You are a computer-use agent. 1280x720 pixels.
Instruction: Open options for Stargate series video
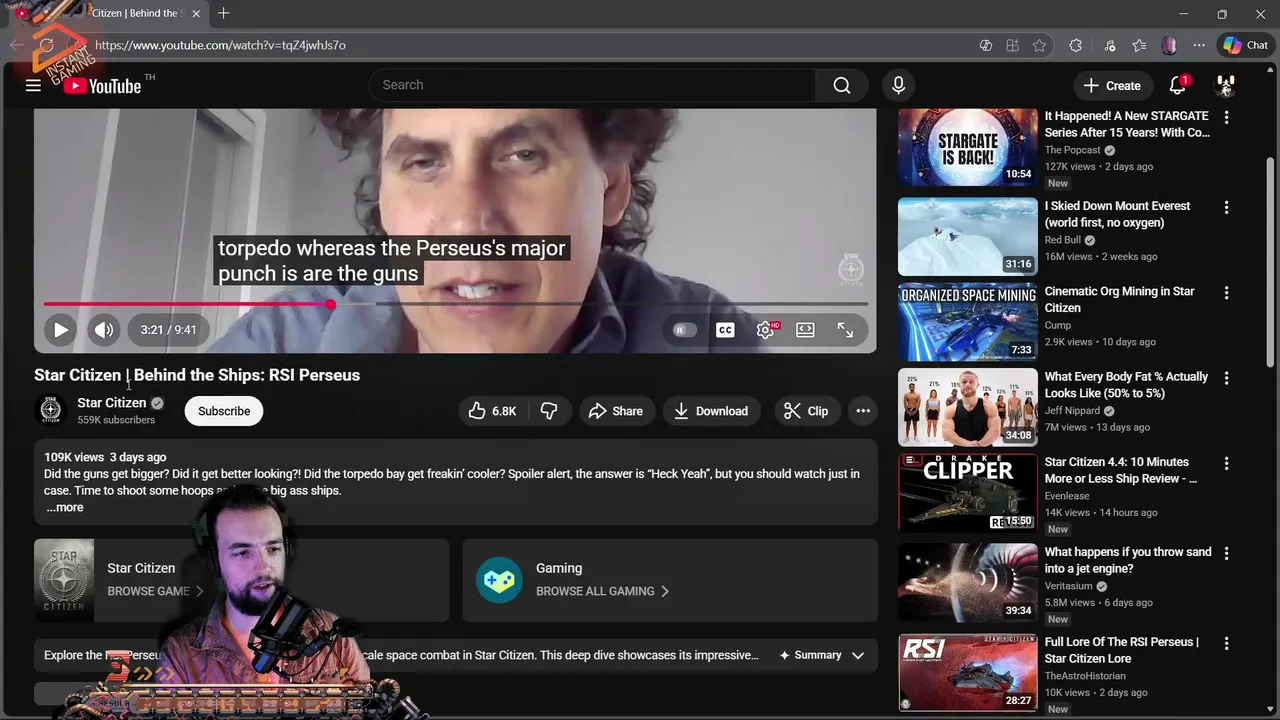[x=1226, y=118]
